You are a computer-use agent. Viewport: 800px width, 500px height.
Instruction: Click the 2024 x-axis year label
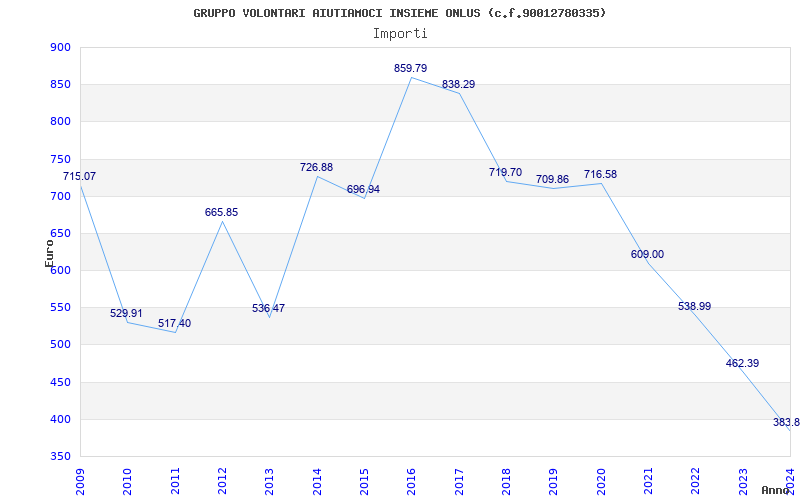click(x=790, y=482)
